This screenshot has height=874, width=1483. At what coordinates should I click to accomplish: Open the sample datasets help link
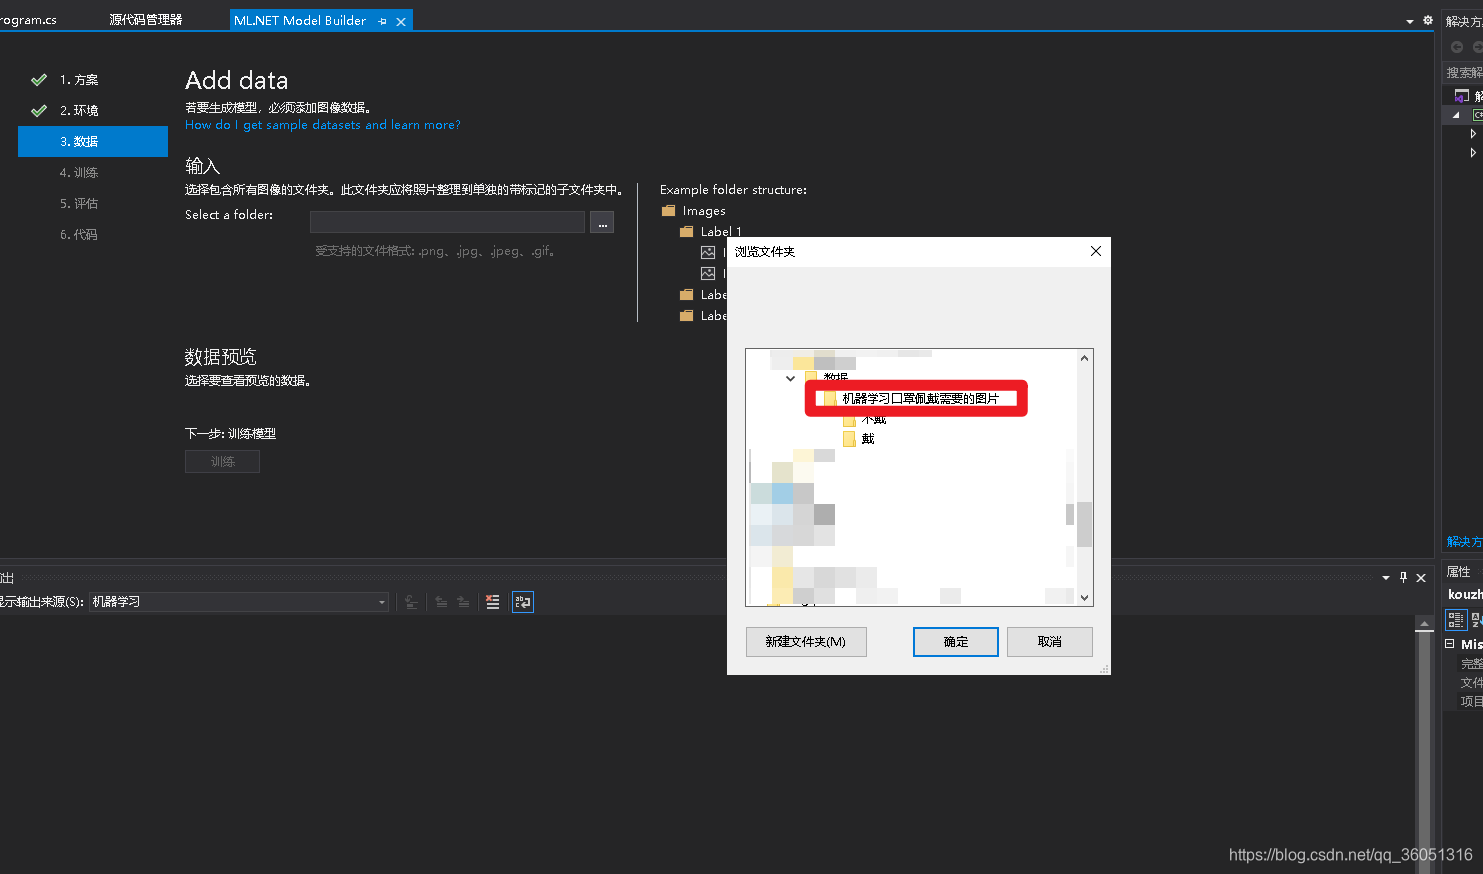pos(323,125)
